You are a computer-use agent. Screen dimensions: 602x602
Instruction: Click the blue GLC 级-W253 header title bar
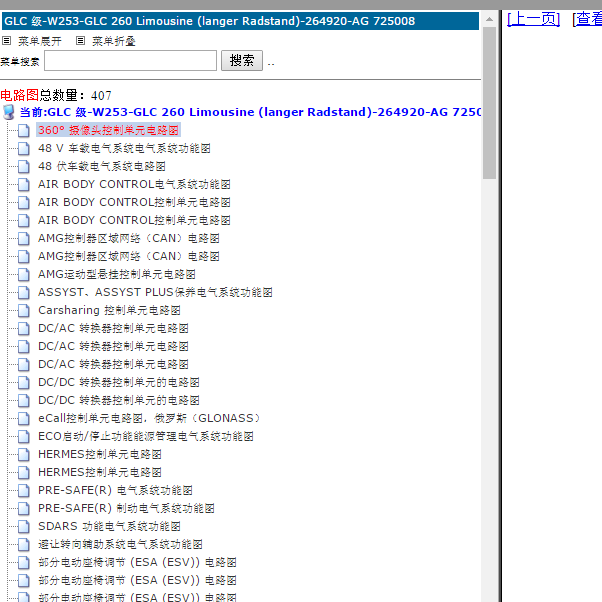click(x=240, y=21)
